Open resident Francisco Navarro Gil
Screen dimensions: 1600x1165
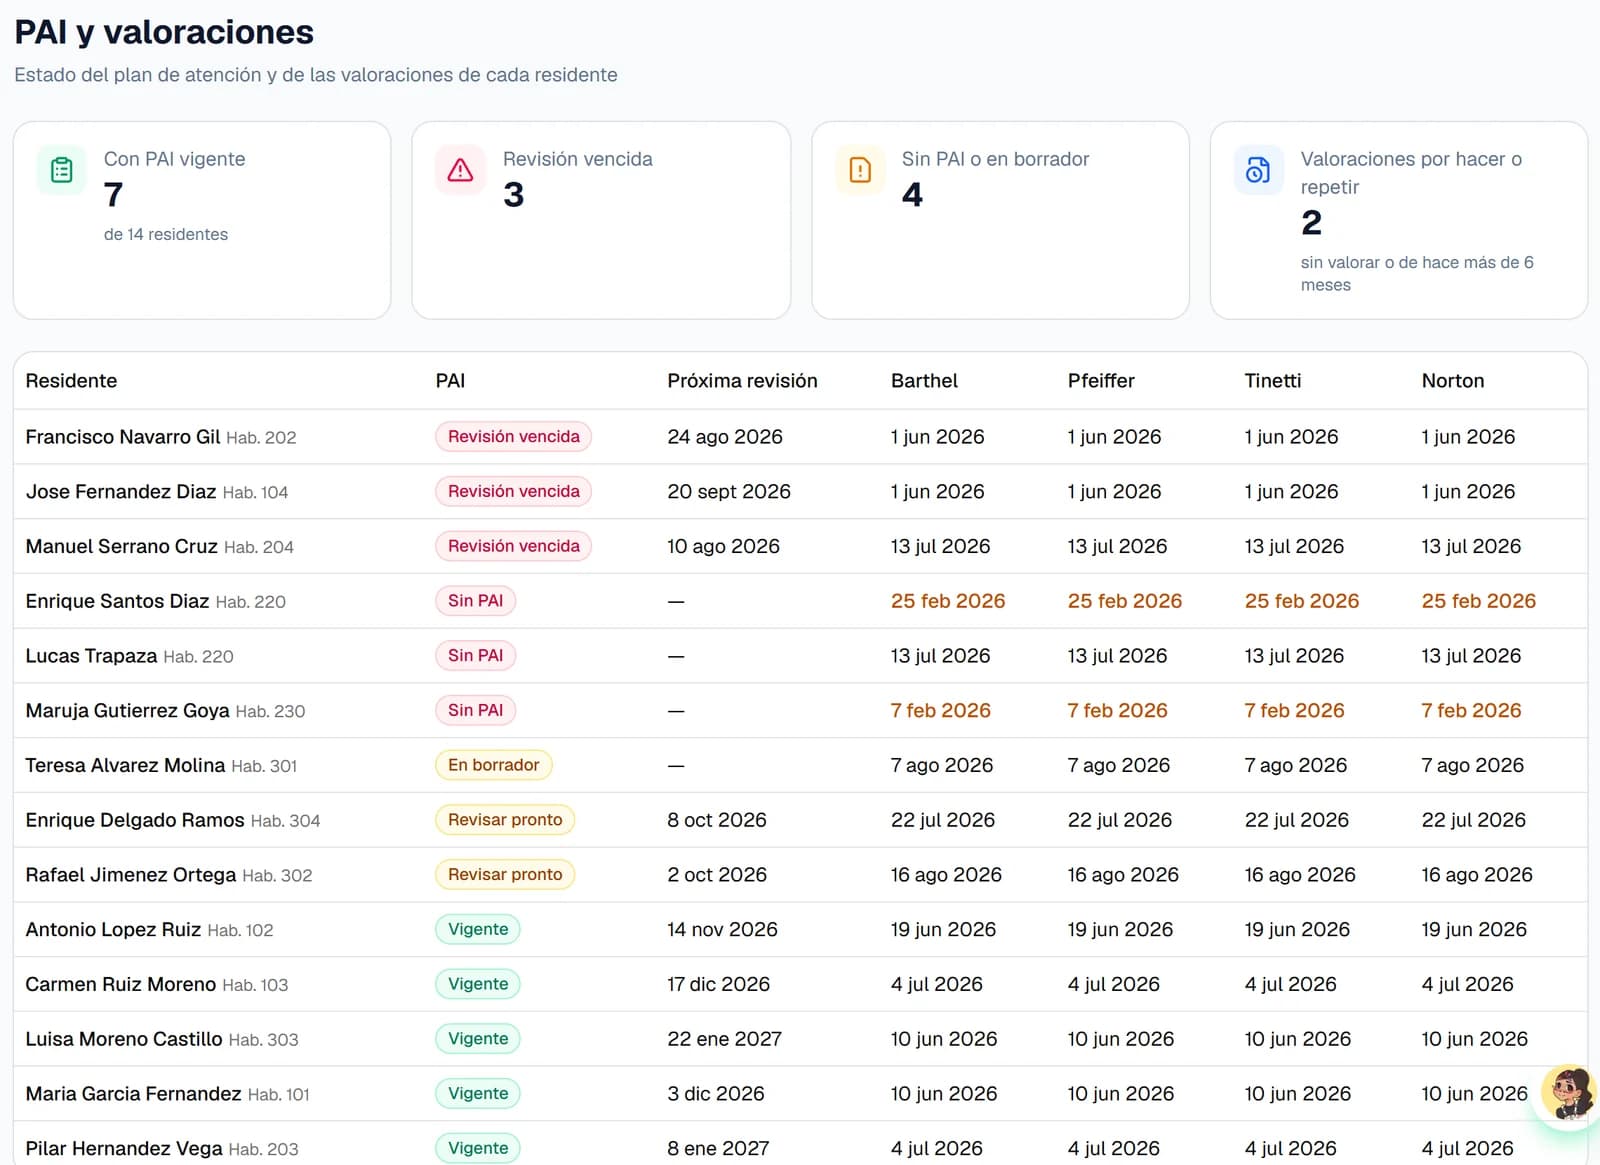click(x=123, y=437)
